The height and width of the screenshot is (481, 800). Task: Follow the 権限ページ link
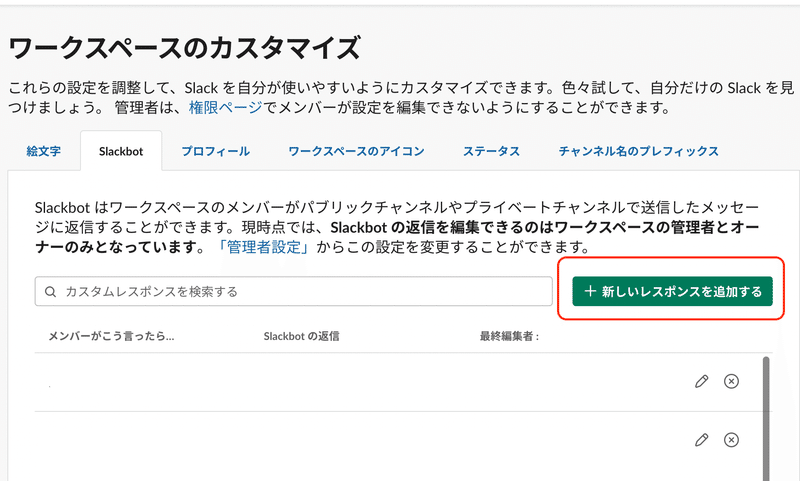tap(226, 108)
